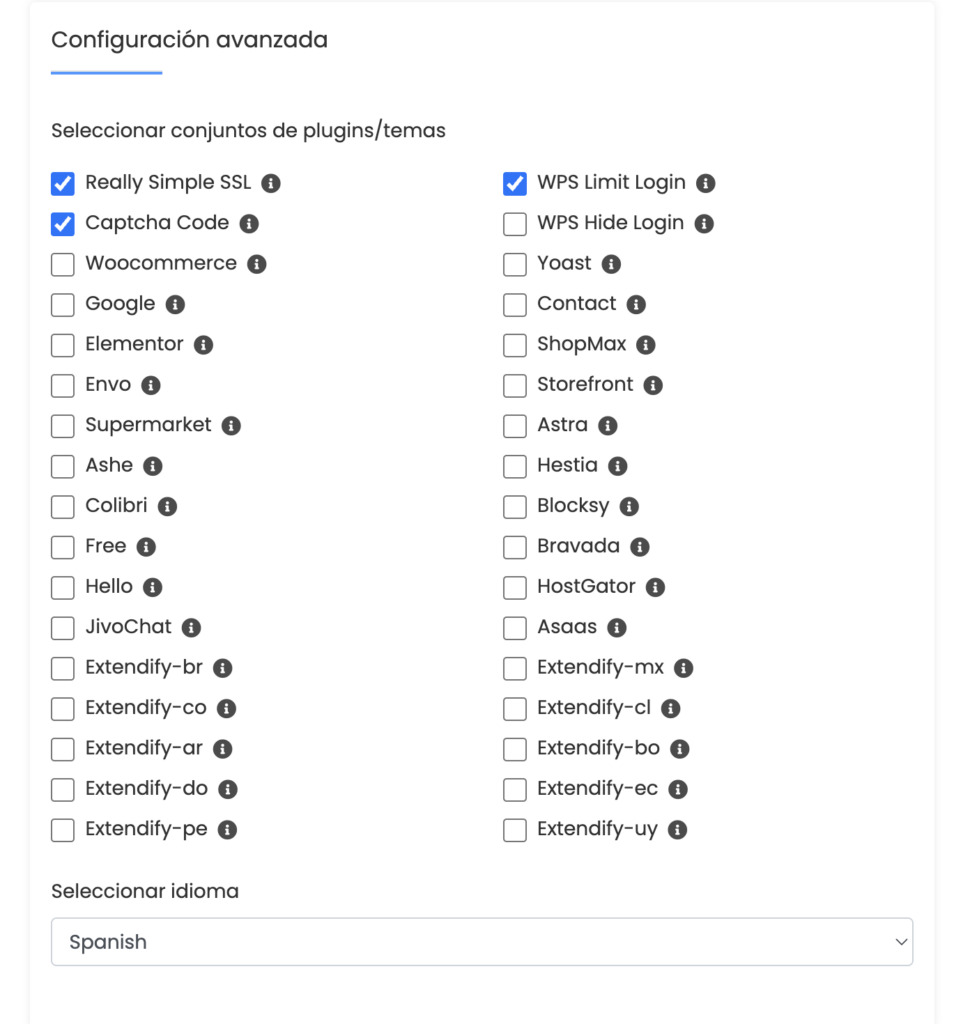View info icon for Extendify-mx
970x1024 pixels.
point(683,668)
